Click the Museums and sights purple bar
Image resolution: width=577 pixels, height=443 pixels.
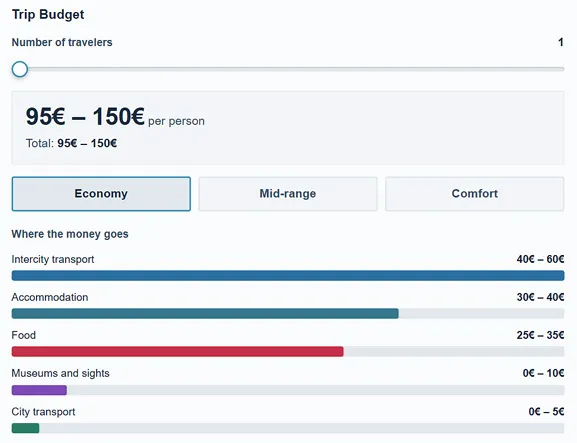[x=39, y=390]
